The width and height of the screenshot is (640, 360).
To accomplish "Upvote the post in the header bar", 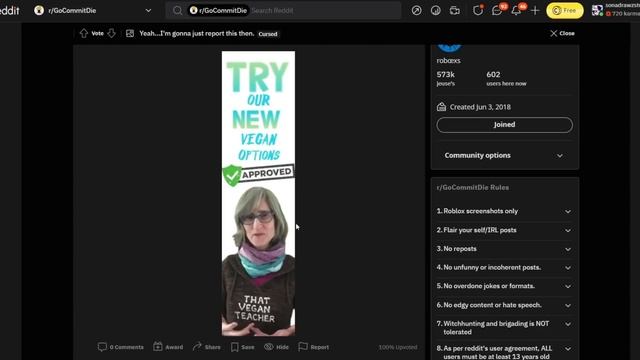I will (84, 33).
